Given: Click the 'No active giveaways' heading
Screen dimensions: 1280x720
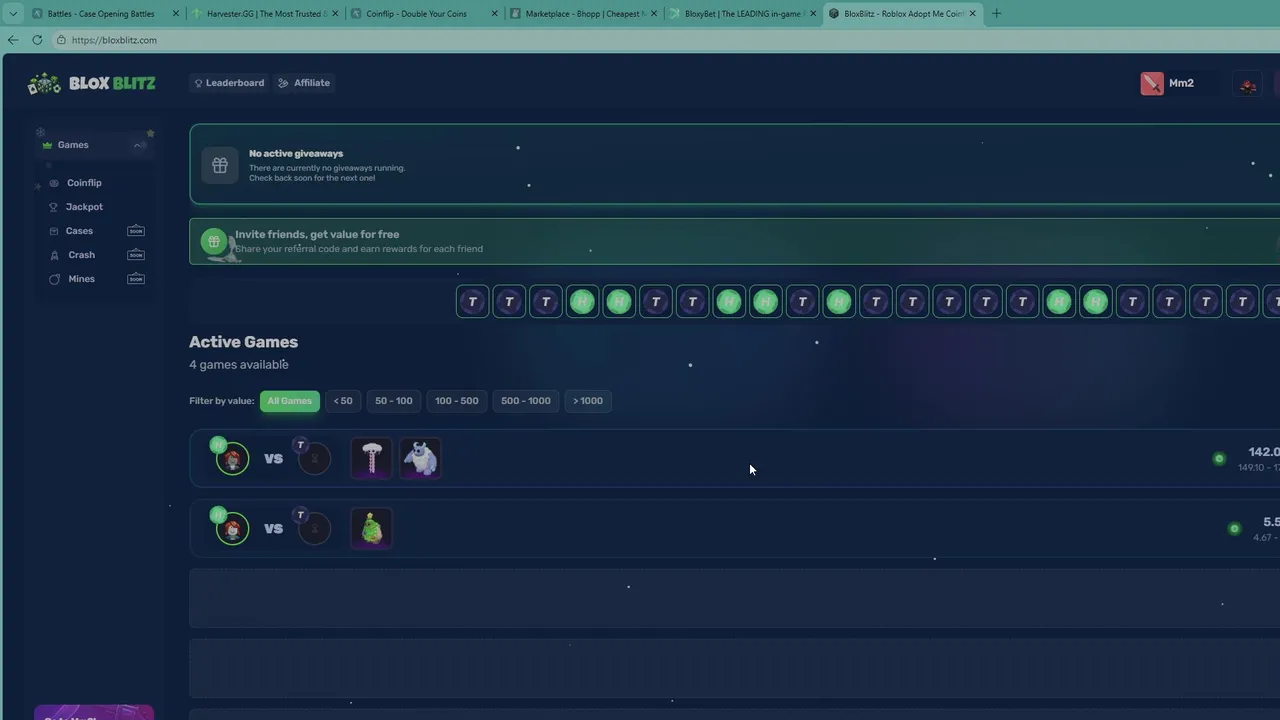Looking at the screenshot, I should pos(296,153).
